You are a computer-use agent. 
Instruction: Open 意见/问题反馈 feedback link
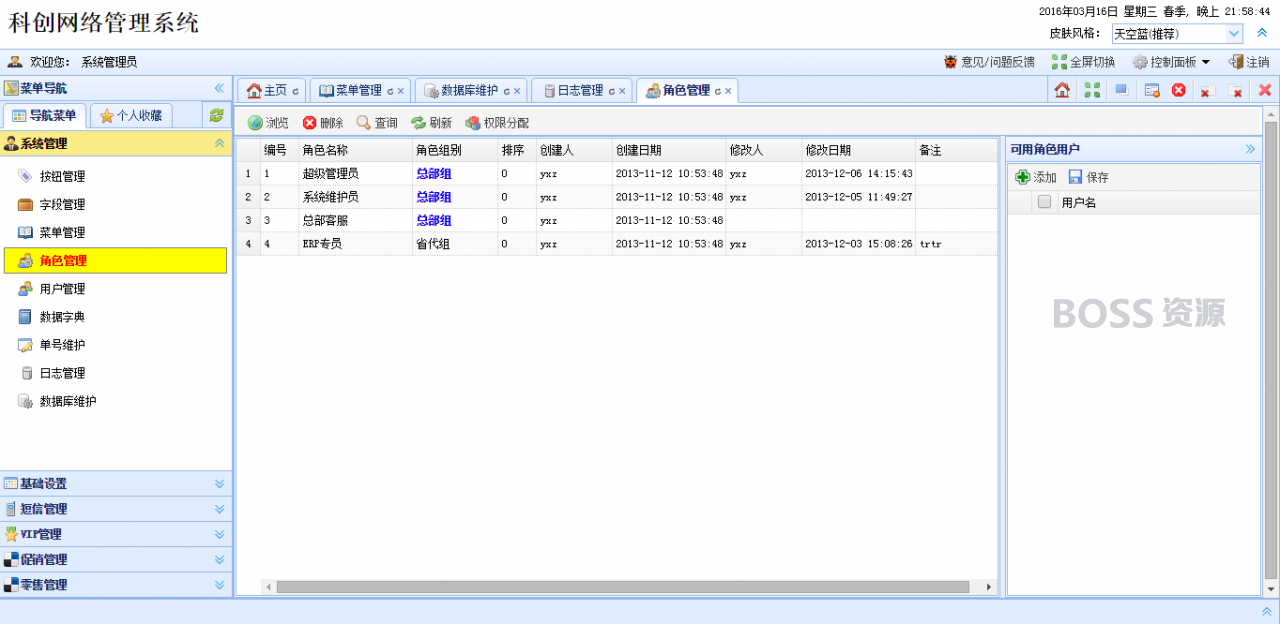(989, 62)
